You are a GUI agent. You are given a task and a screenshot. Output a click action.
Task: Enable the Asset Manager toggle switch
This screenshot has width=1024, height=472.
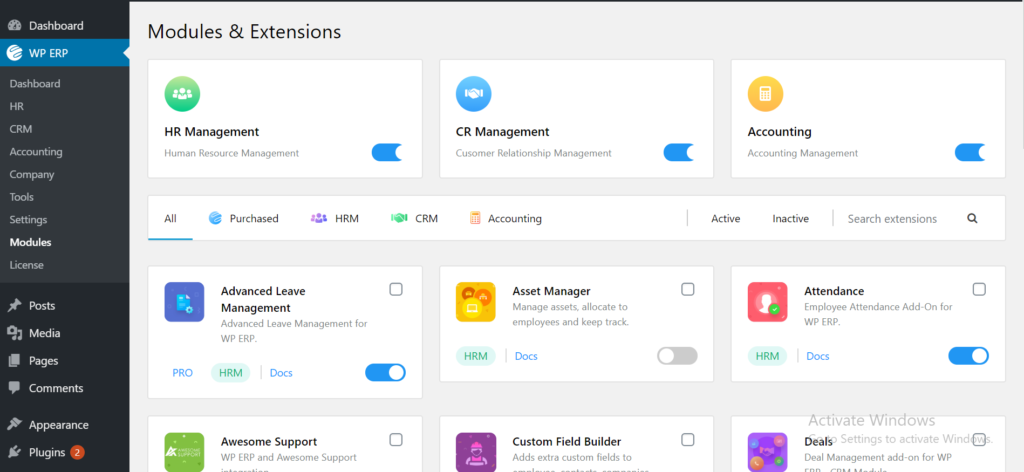677,356
